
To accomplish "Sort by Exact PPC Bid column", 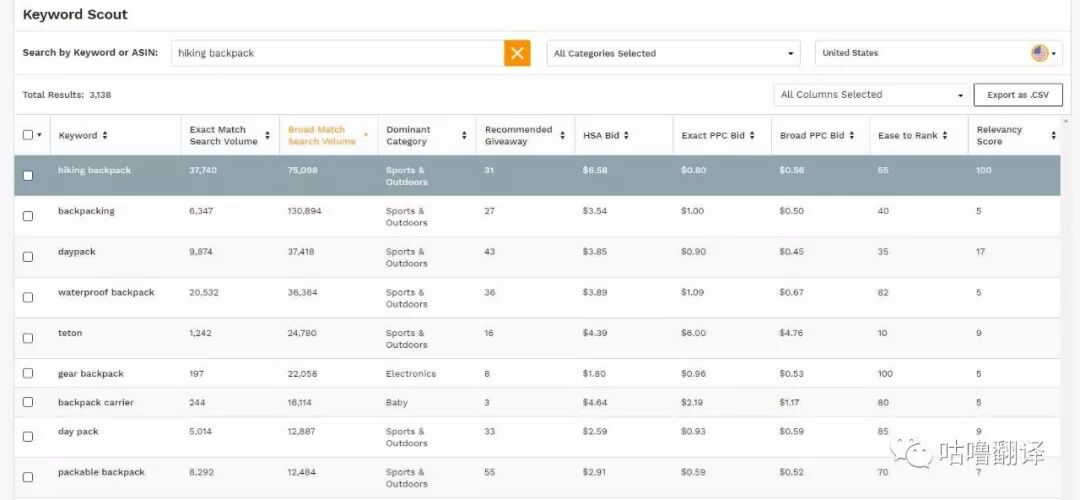I will (x=751, y=136).
